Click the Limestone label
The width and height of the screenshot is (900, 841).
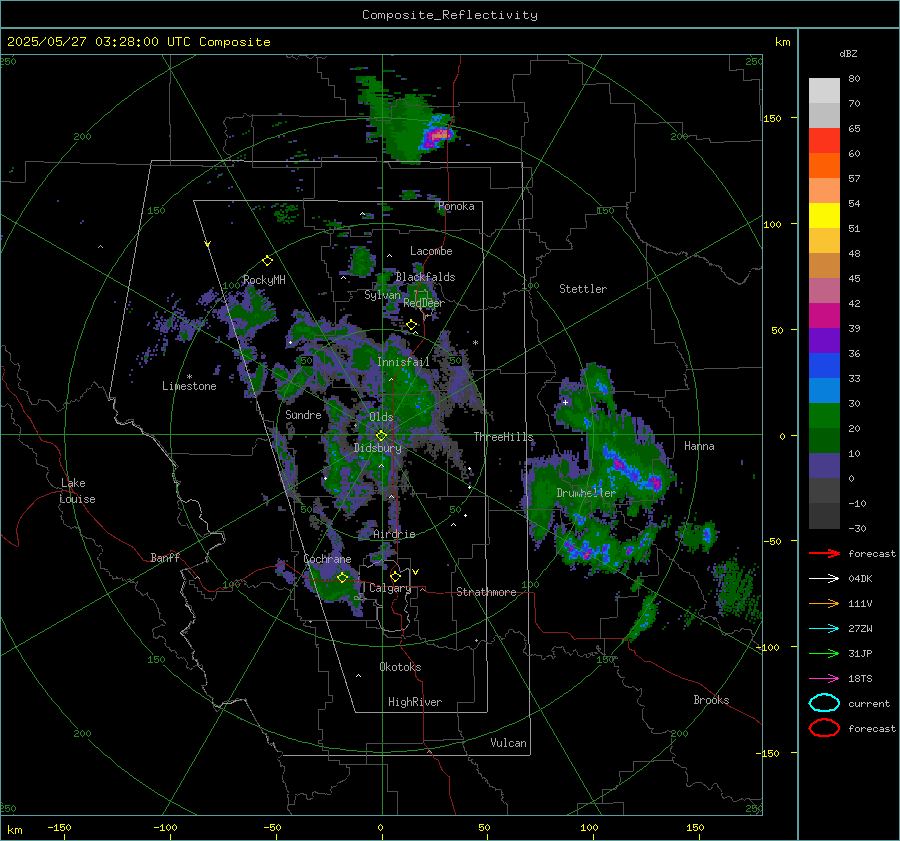click(x=189, y=386)
